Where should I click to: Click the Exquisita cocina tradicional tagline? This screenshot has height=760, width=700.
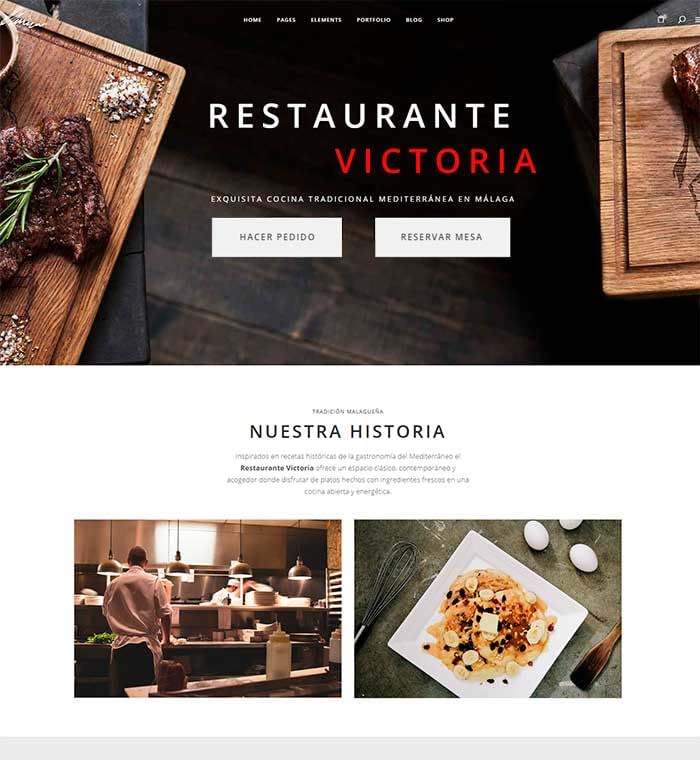pos(363,199)
